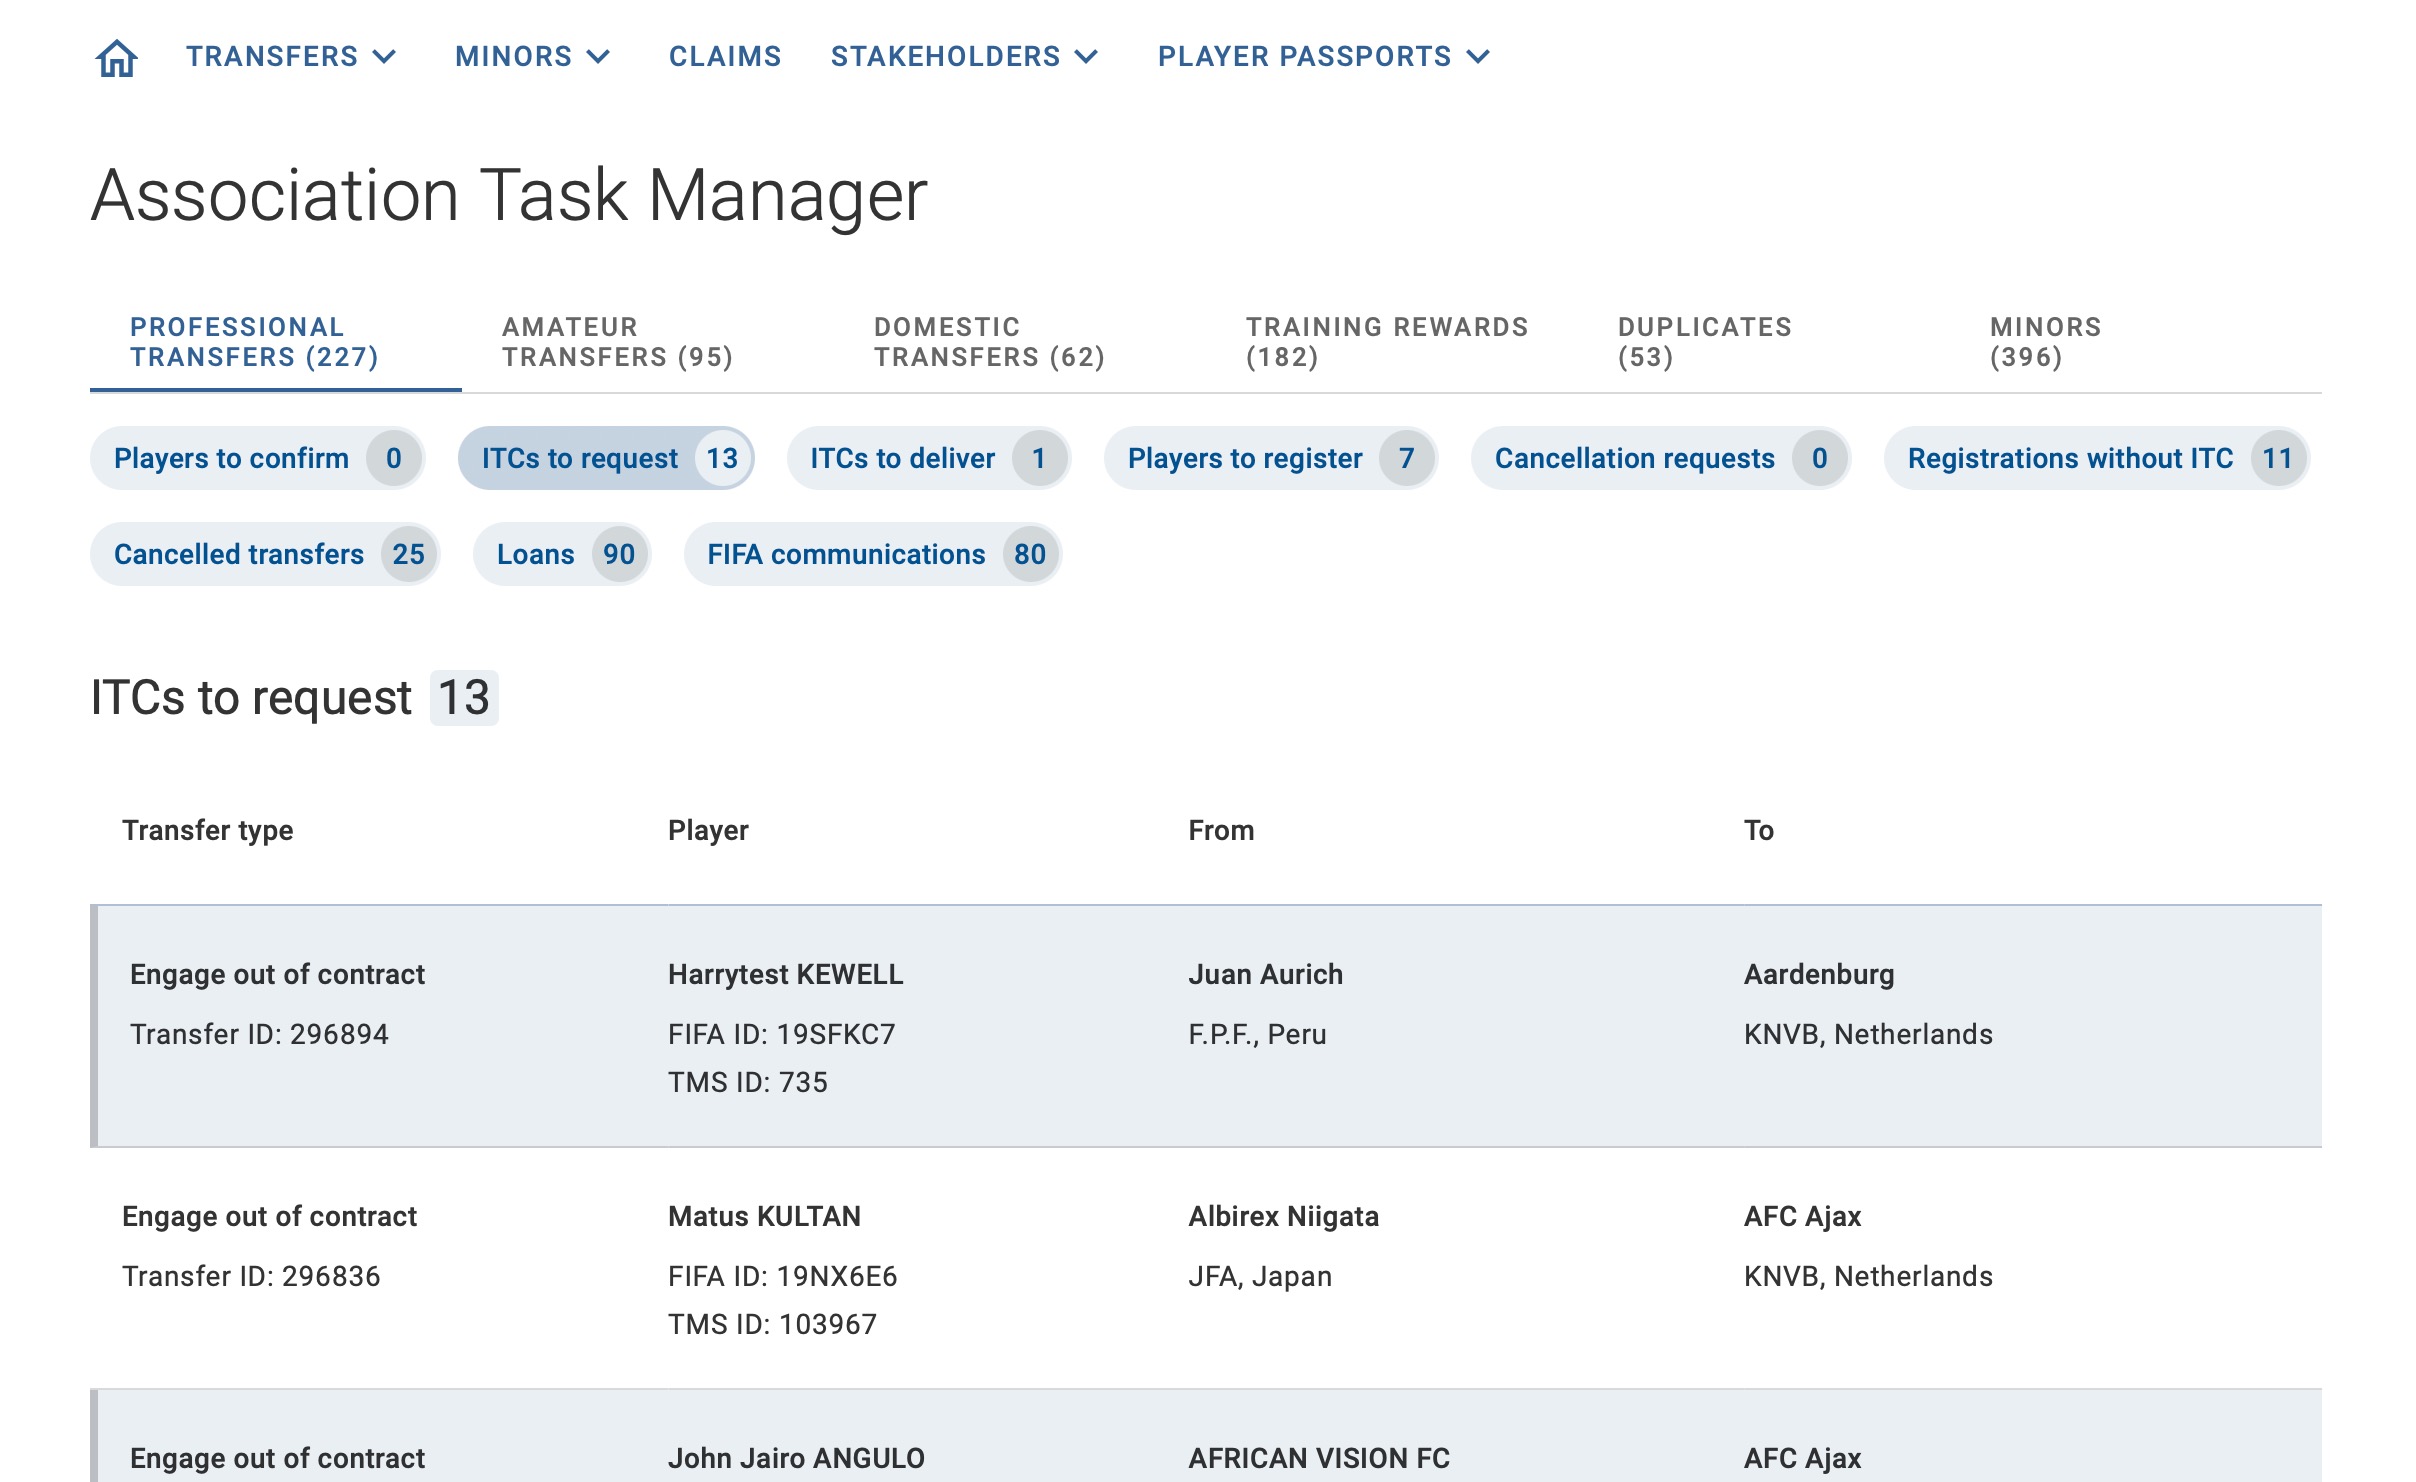Image resolution: width=2416 pixels, height=1482 pixels.
Task: Click the Transfer type column header
Action: point(208,831)
